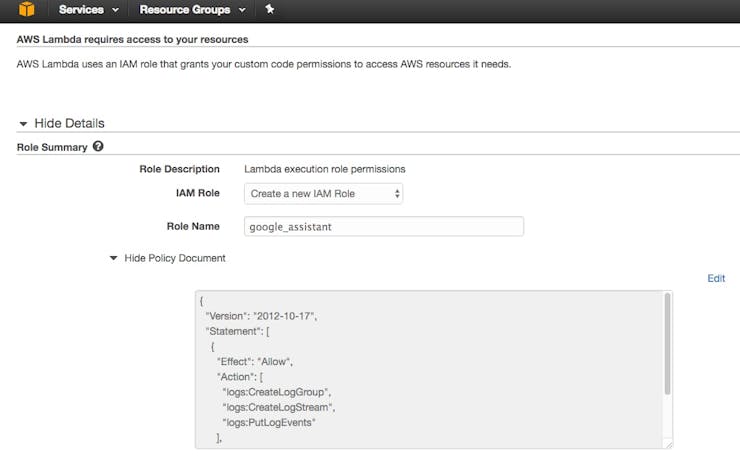Focus the Role Name input field

[384, 226]
